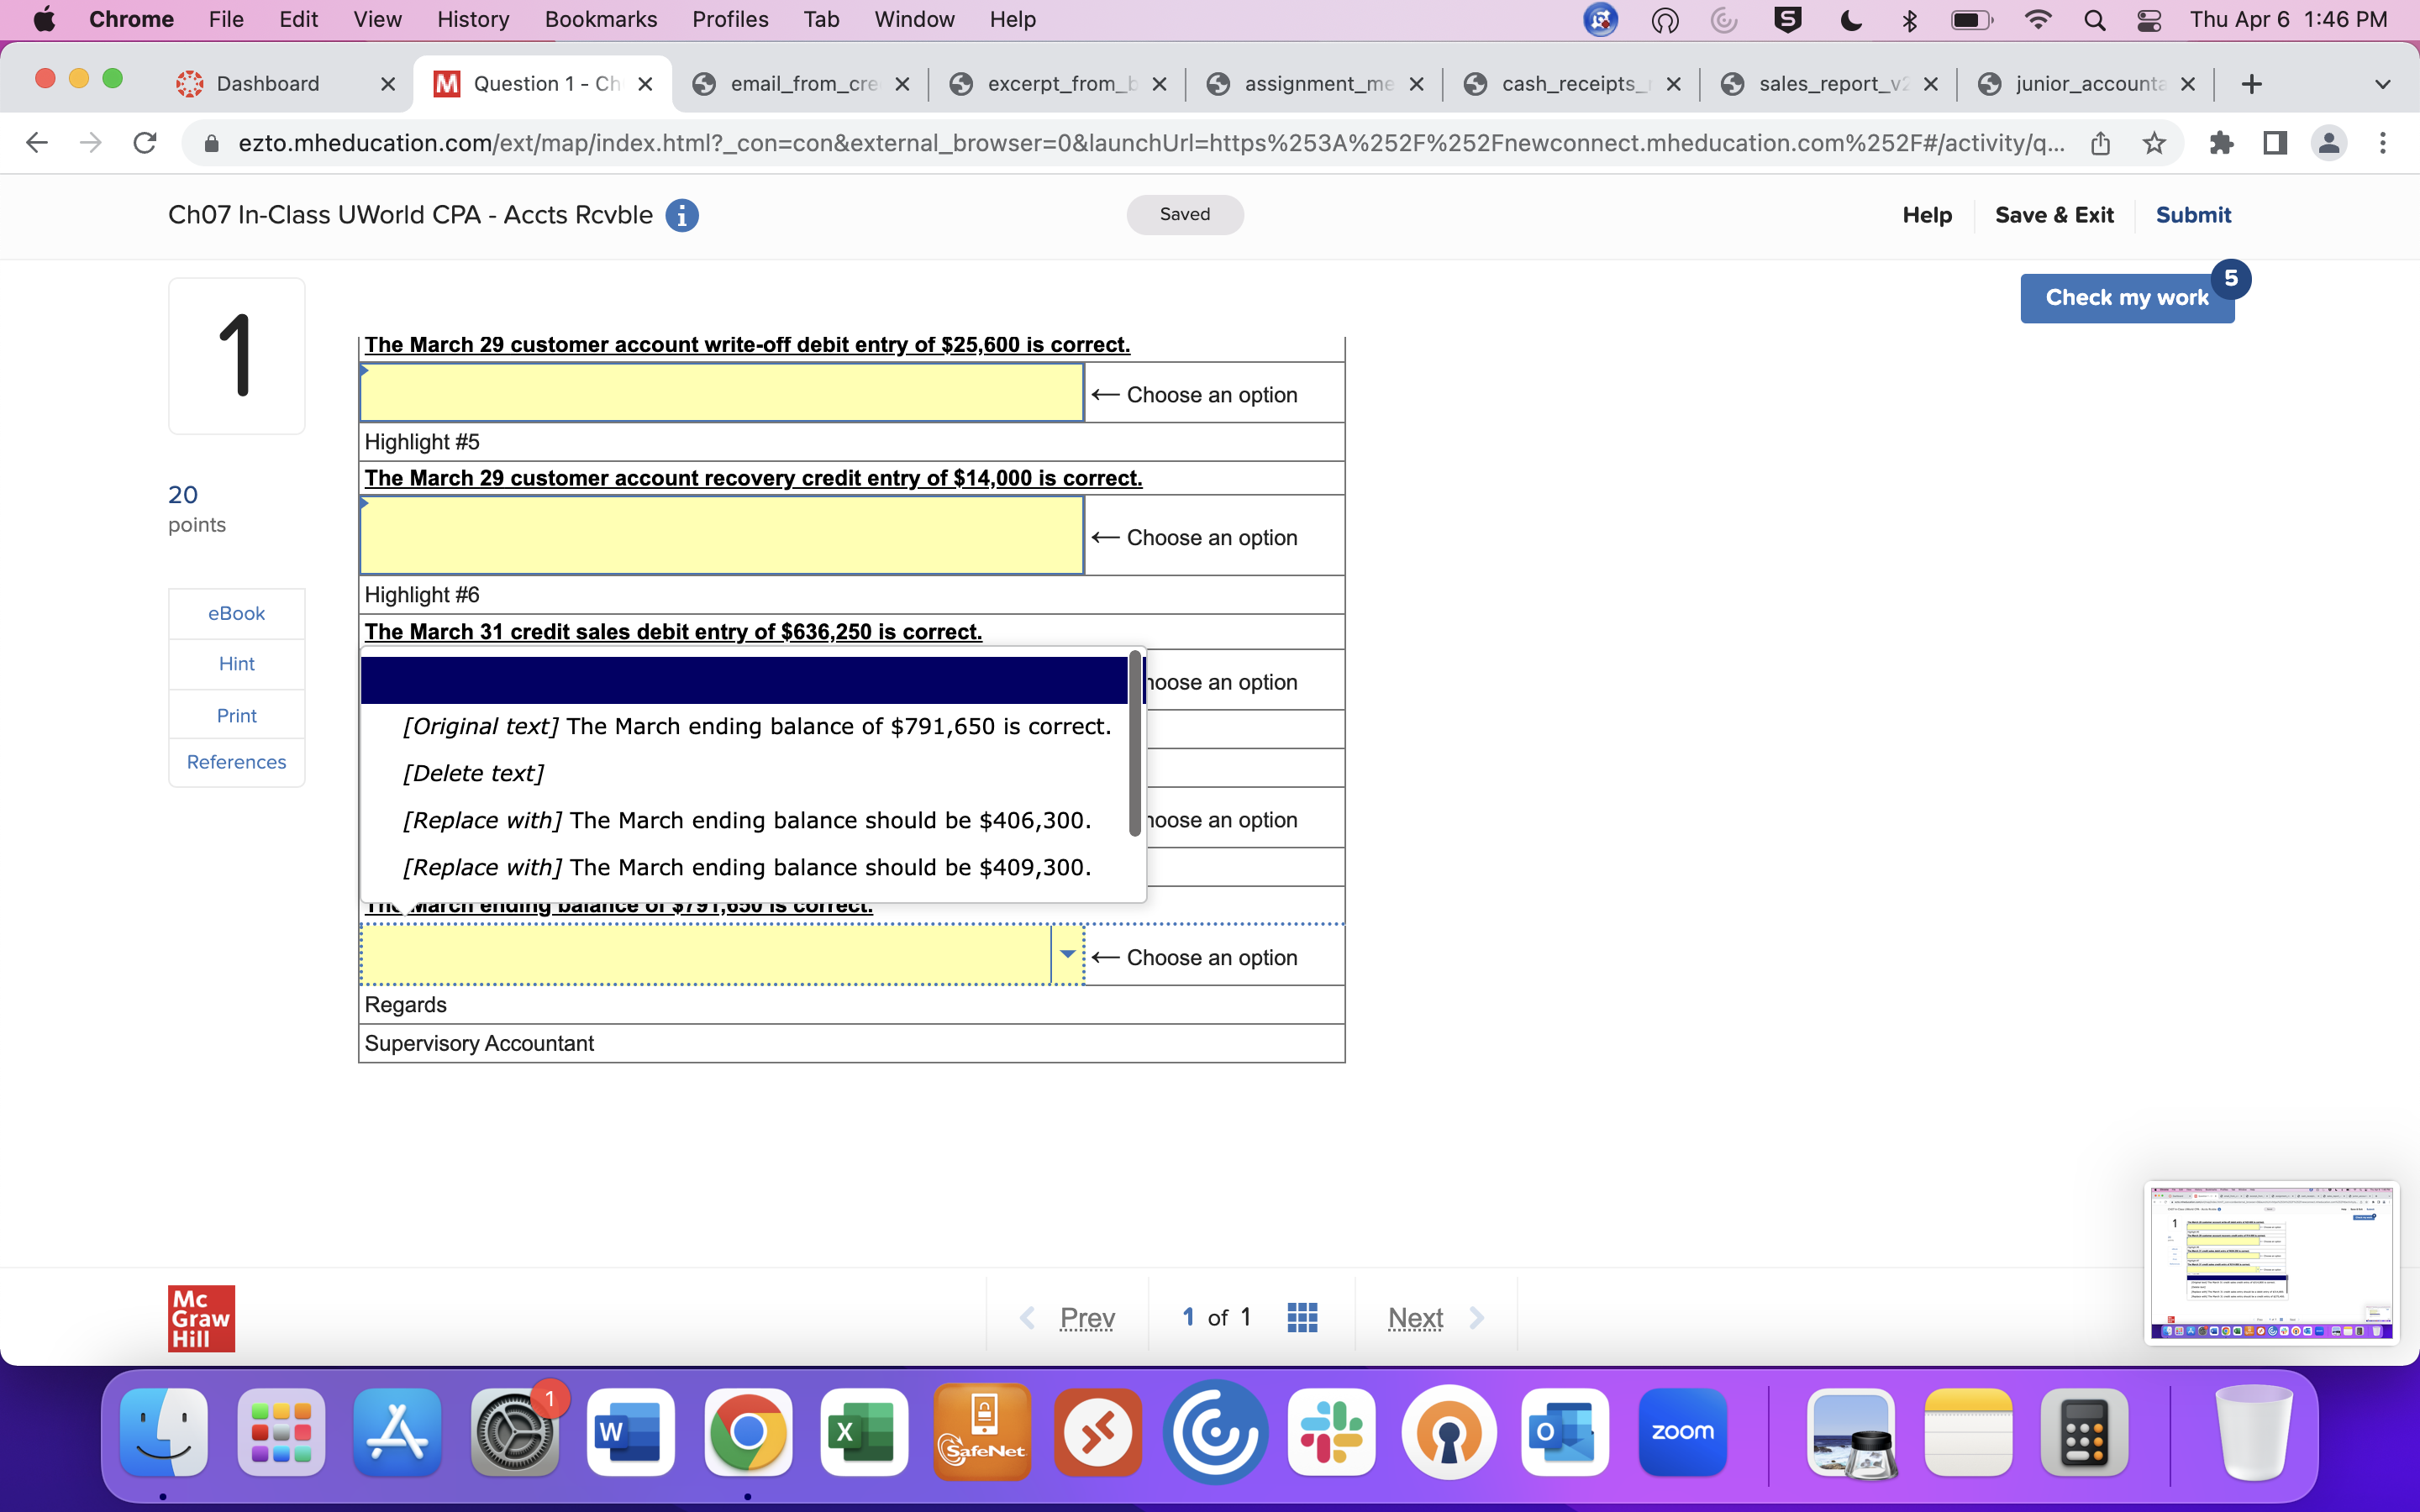Open Microsoft Excel from the Dock
The image size is (2420, 1512).
tap(863, 1432)
